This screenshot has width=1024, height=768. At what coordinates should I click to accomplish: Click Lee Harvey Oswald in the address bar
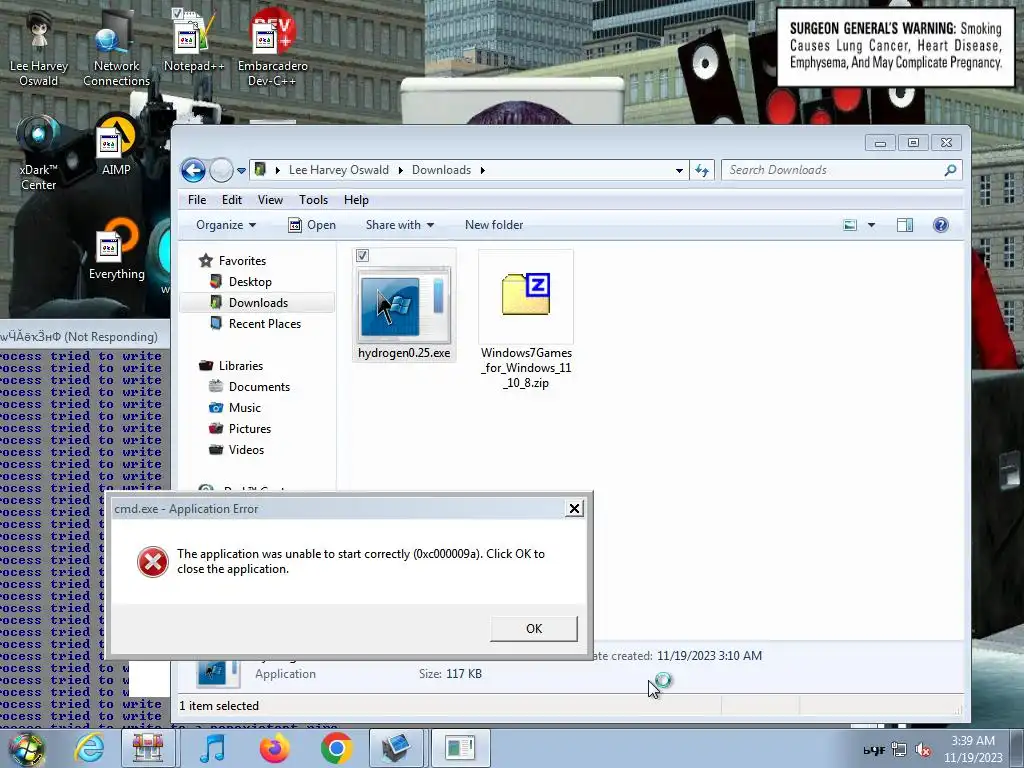(338, 170)
